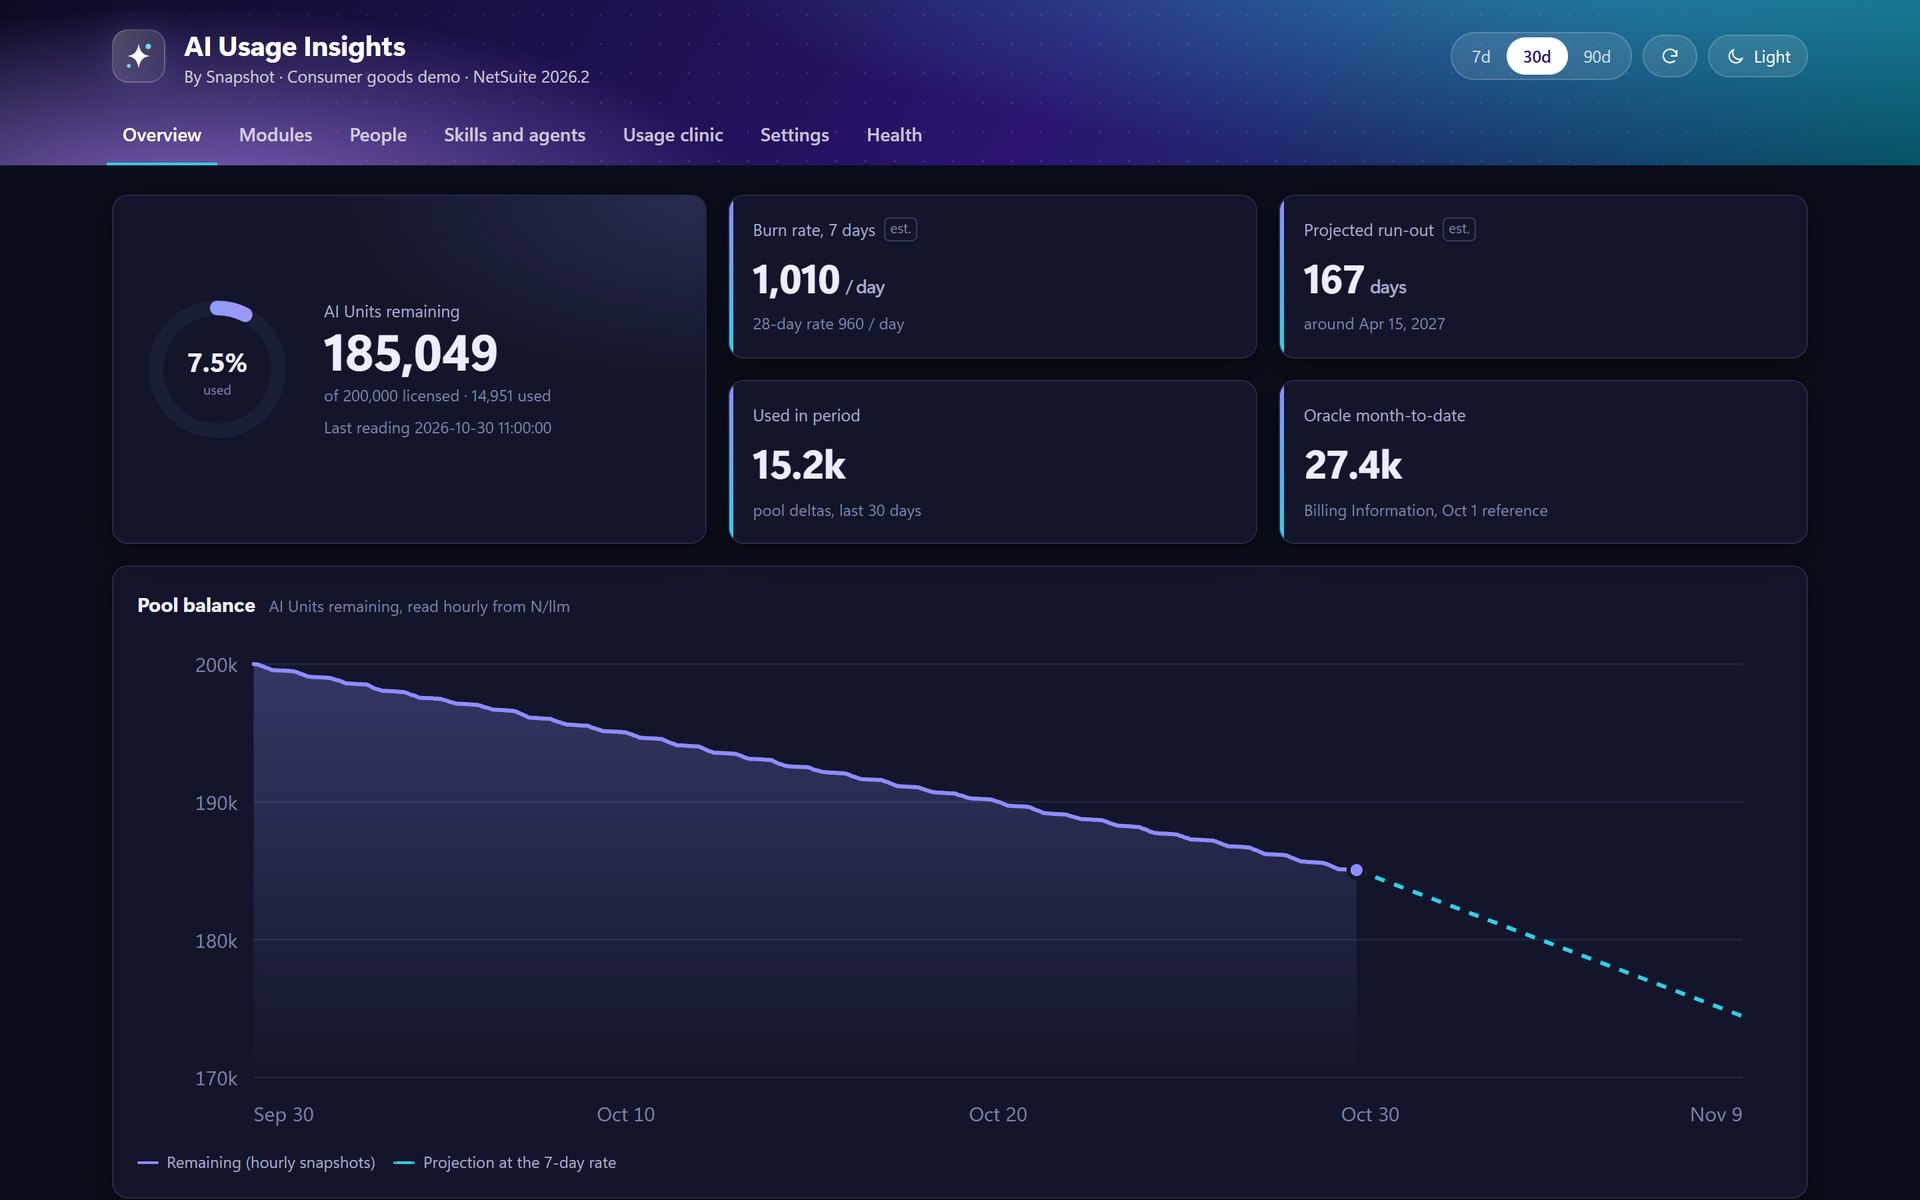Screen dimensions: 1920x1200
Task: Click the 15.2k Used in period value
Action: pyautogui.click(x=799, y=465)
